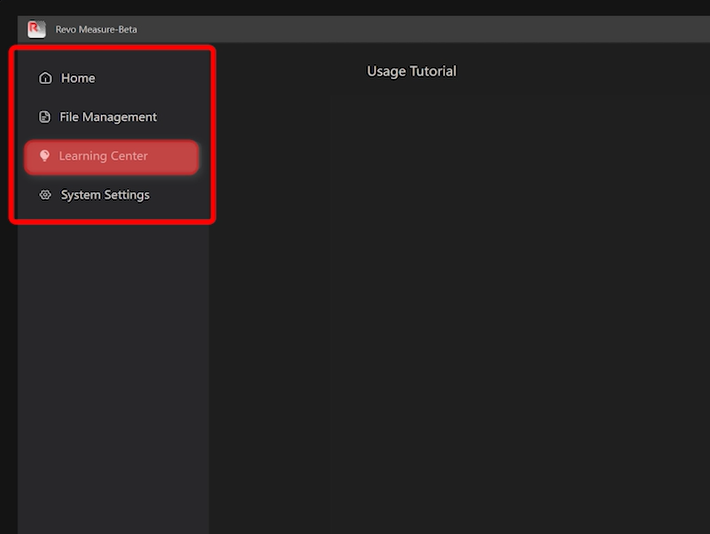Select the highlighted Learning Center item
The width and height of the screenshot is (710, 534).
(111, 156)
